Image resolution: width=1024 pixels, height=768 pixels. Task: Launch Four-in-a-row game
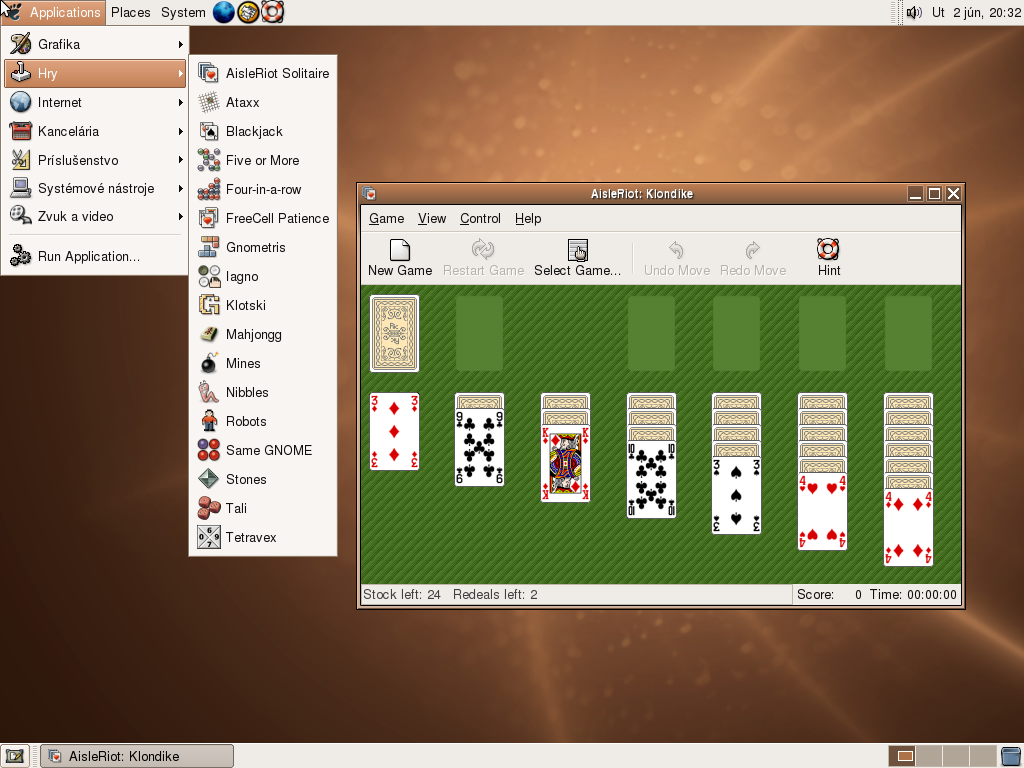pos(263,189)
